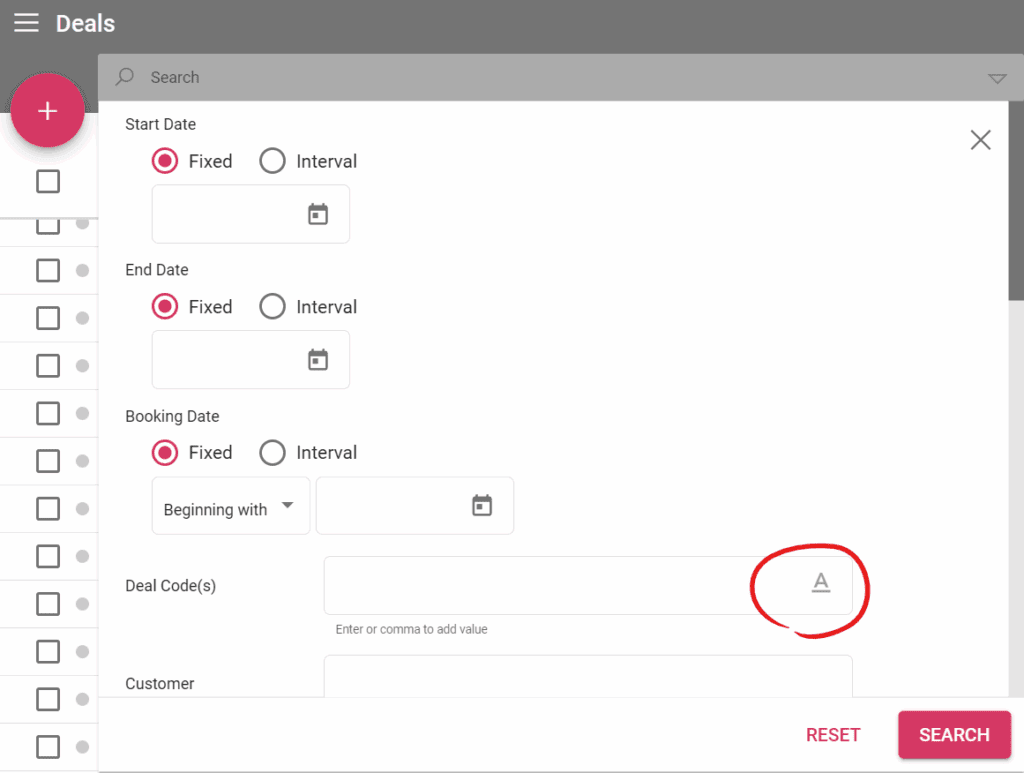
Task: Click the pink add deal plus button
Action: pyautogui.click(x=47, y=111)
